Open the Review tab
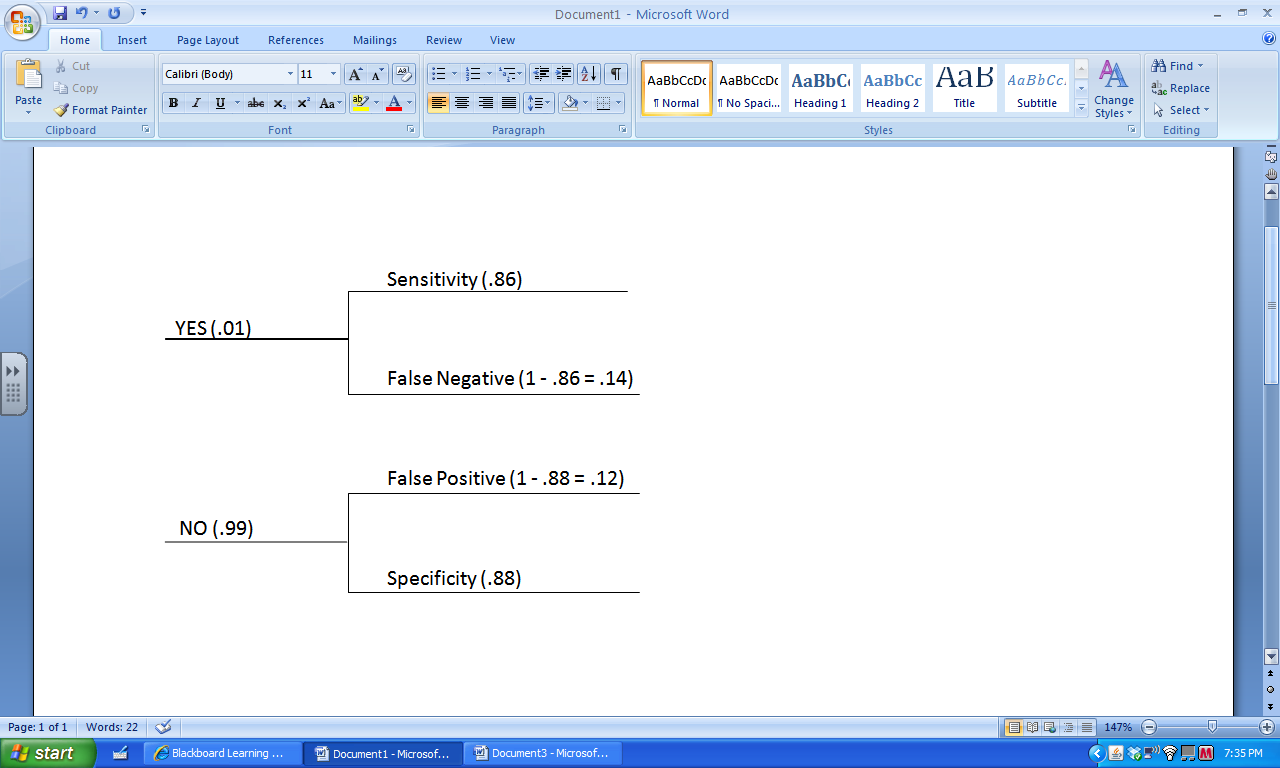Image resolution: width=1280 pixels, height=768 pixels. (444, 40)
